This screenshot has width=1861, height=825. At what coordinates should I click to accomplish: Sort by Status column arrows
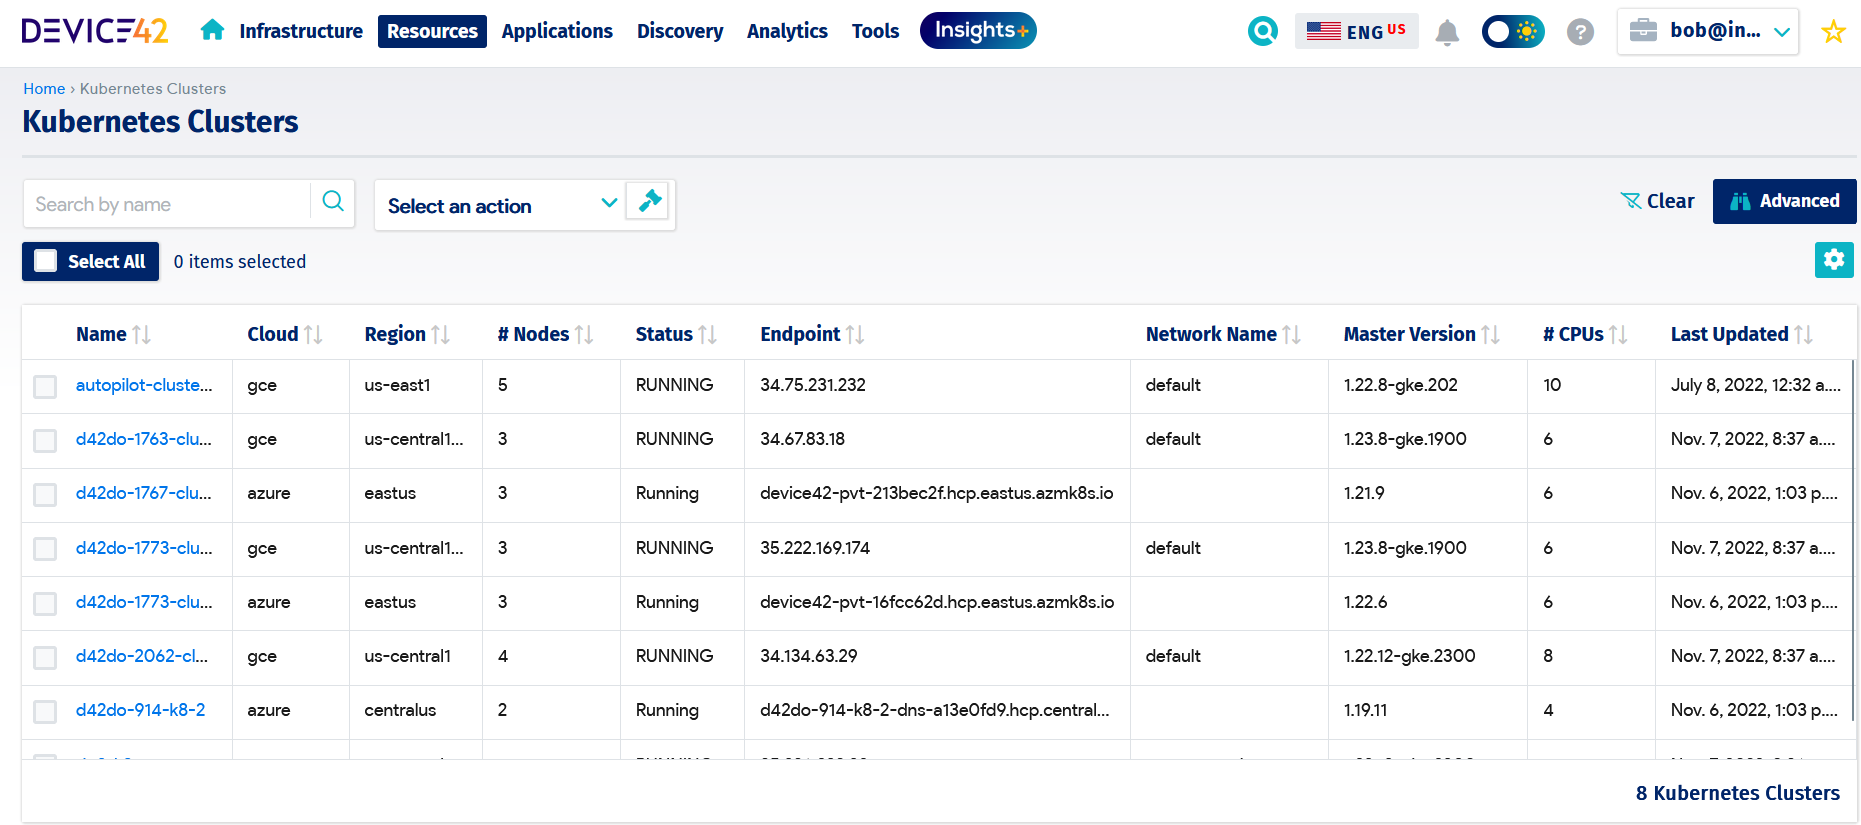pos(707,334)
